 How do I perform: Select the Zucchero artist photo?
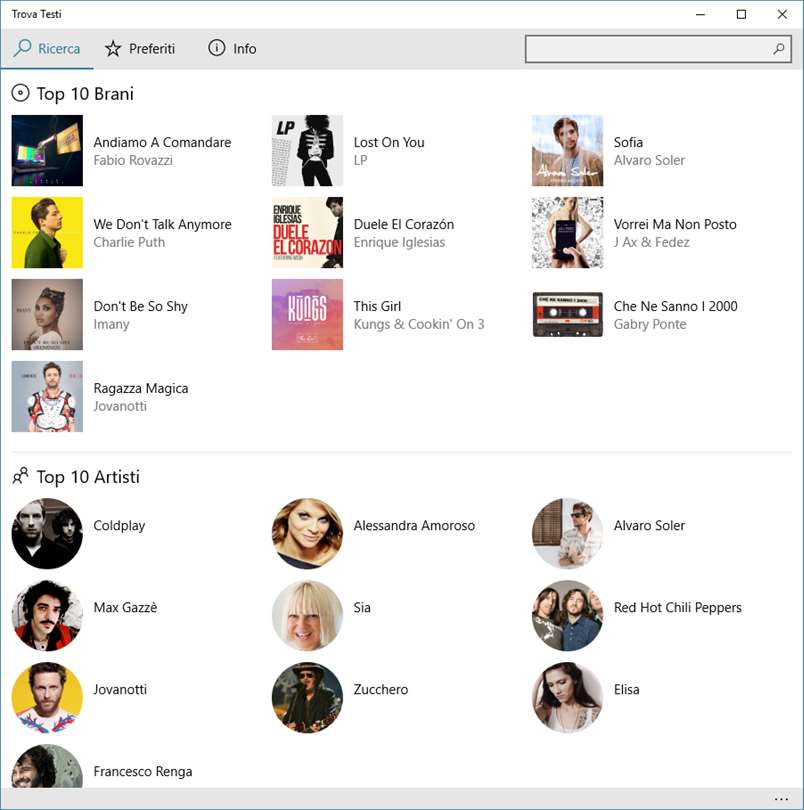coord(307,697)
